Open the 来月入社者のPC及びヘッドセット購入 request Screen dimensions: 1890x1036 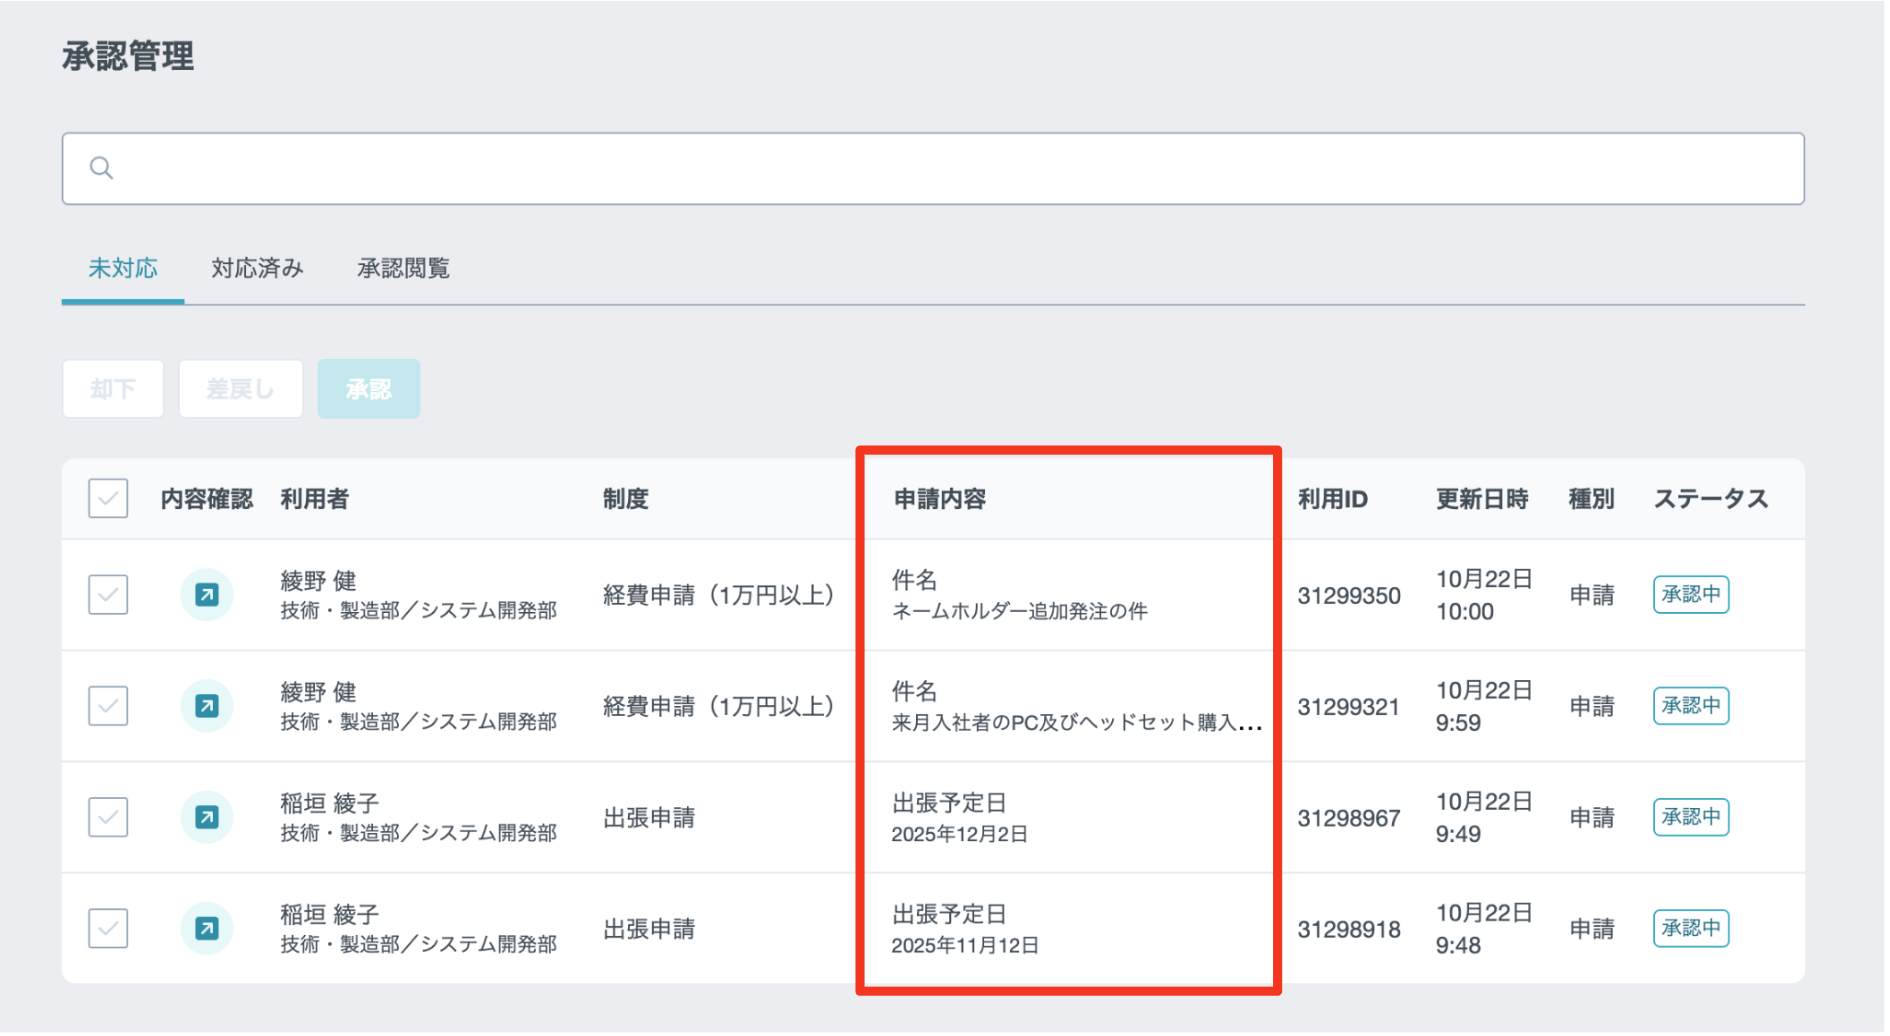pos(1075,723)
